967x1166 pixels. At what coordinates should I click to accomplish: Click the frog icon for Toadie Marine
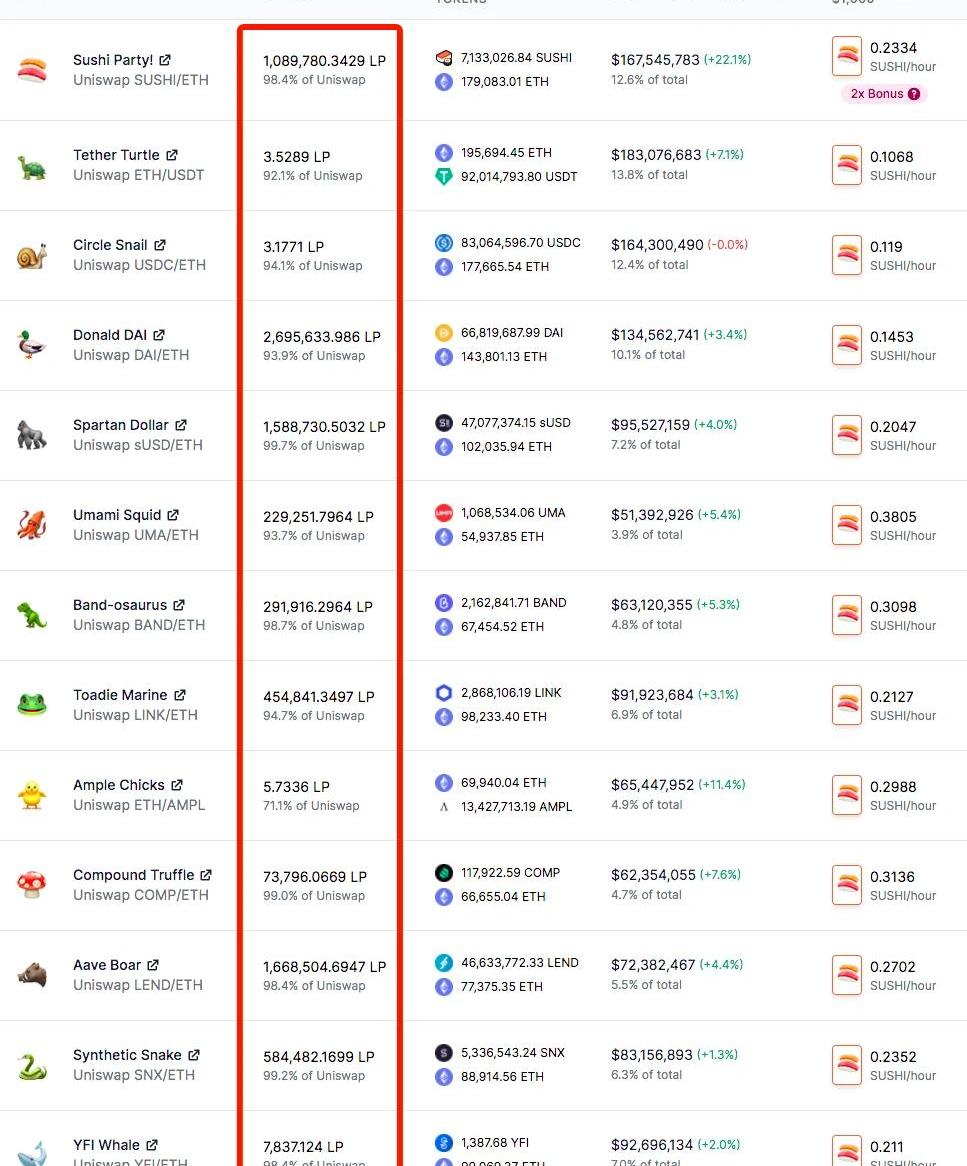32,705
